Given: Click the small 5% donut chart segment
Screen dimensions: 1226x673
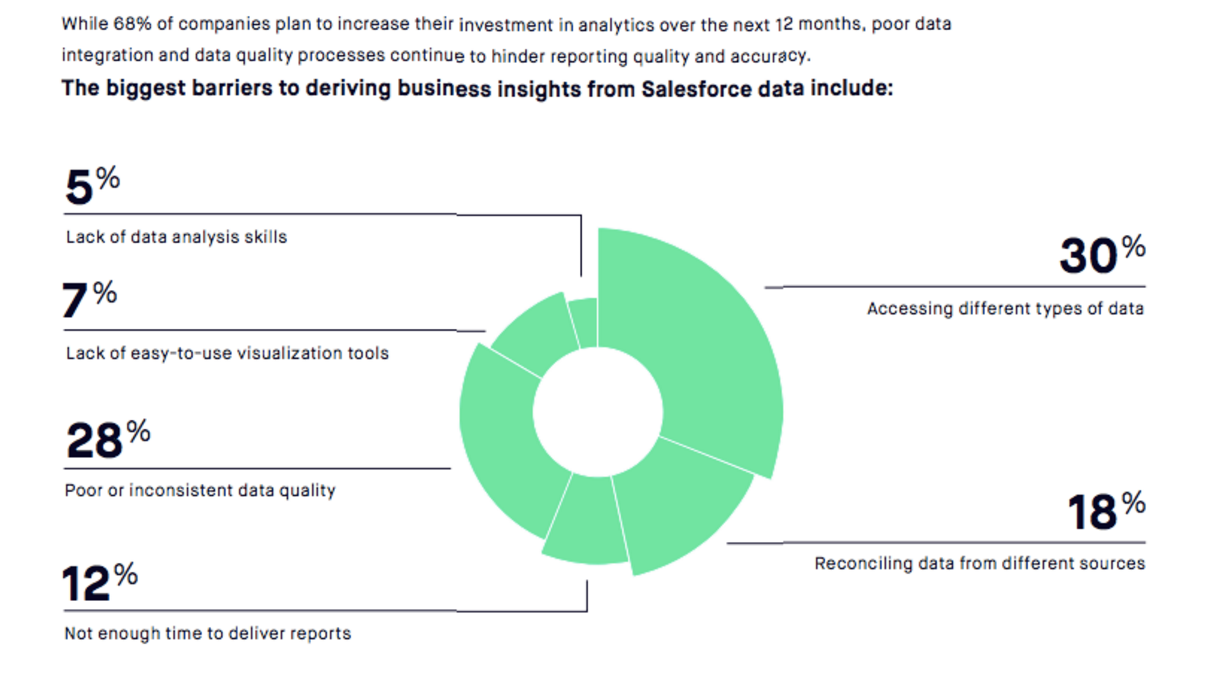Looking at the screenshot, I should pyautogui.click(x=584, y=322).
